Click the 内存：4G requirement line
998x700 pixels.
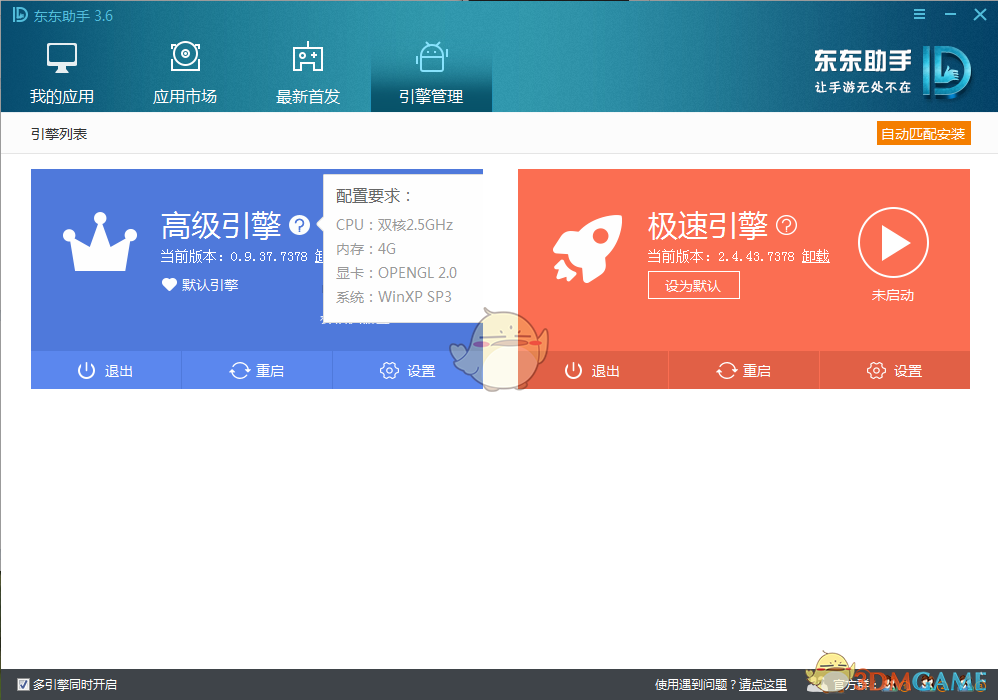(366, 248)
